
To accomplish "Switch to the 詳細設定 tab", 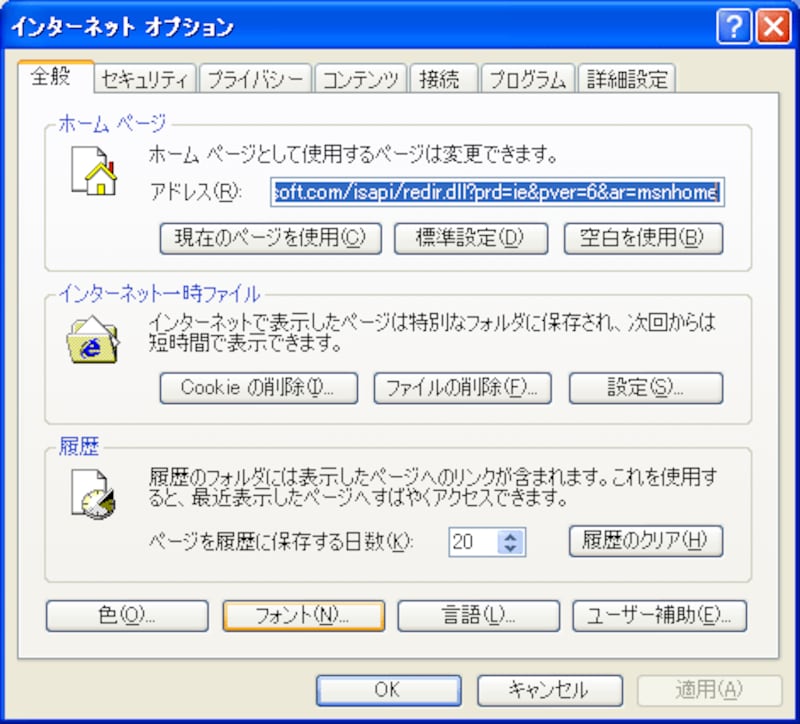I will [627, 79].
